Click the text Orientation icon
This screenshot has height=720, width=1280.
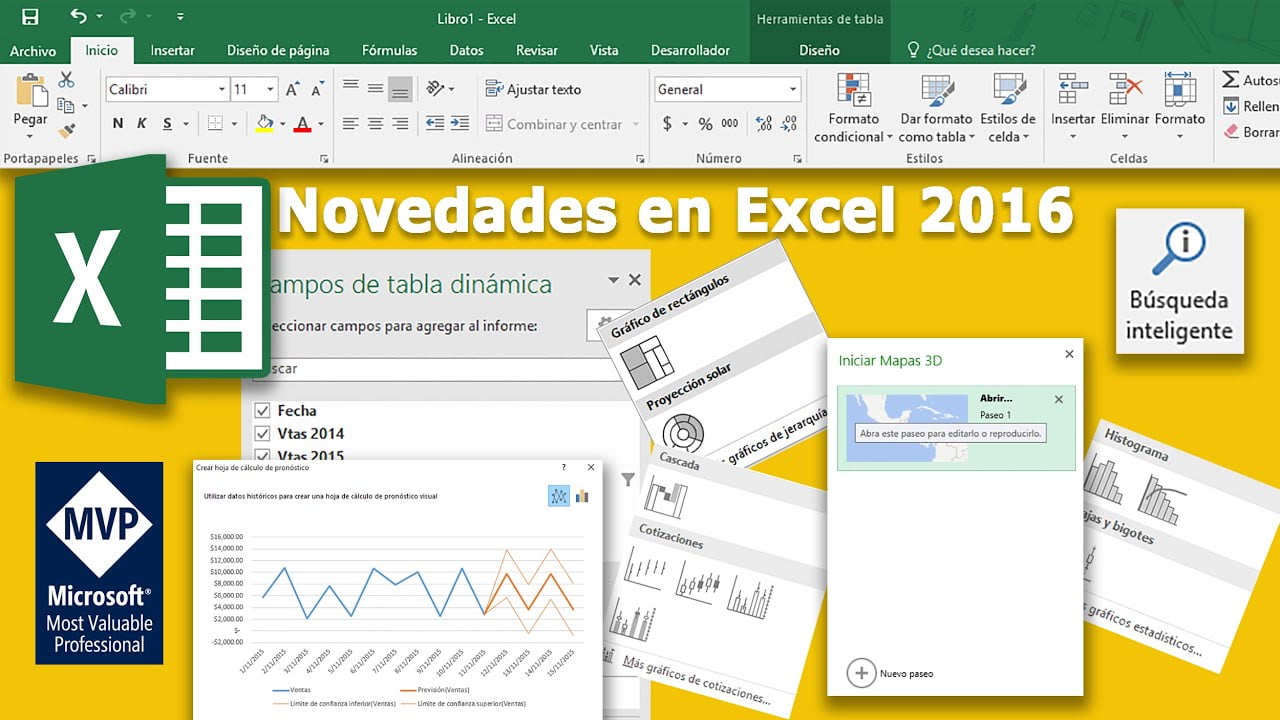(x=435, y=89)
